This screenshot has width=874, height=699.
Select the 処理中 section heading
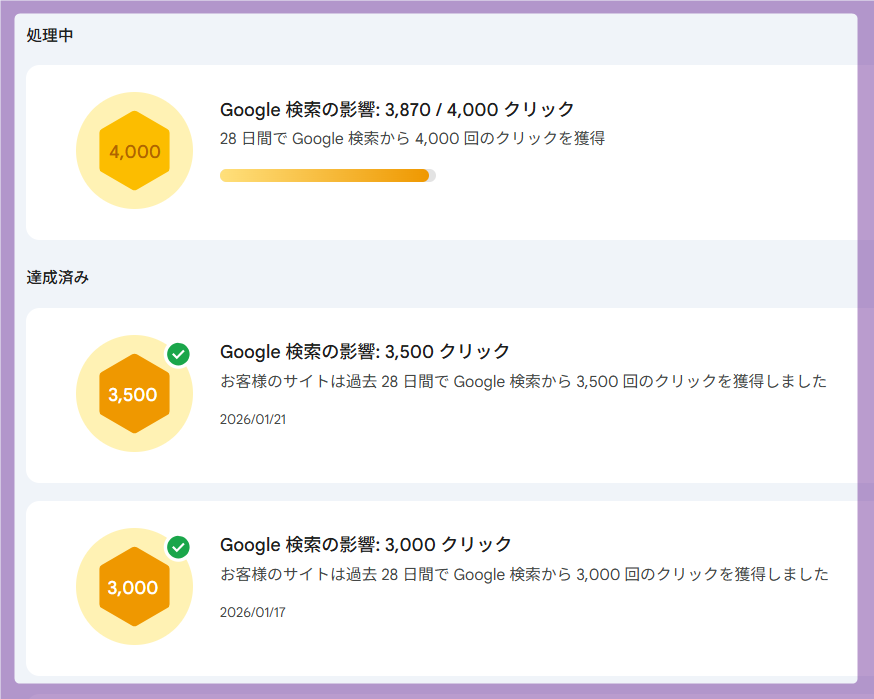(50, 36)
